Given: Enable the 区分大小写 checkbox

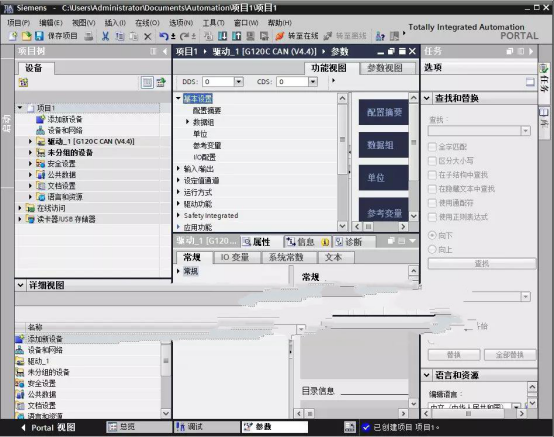Looking at the screenshot, I should click(432, 161).
